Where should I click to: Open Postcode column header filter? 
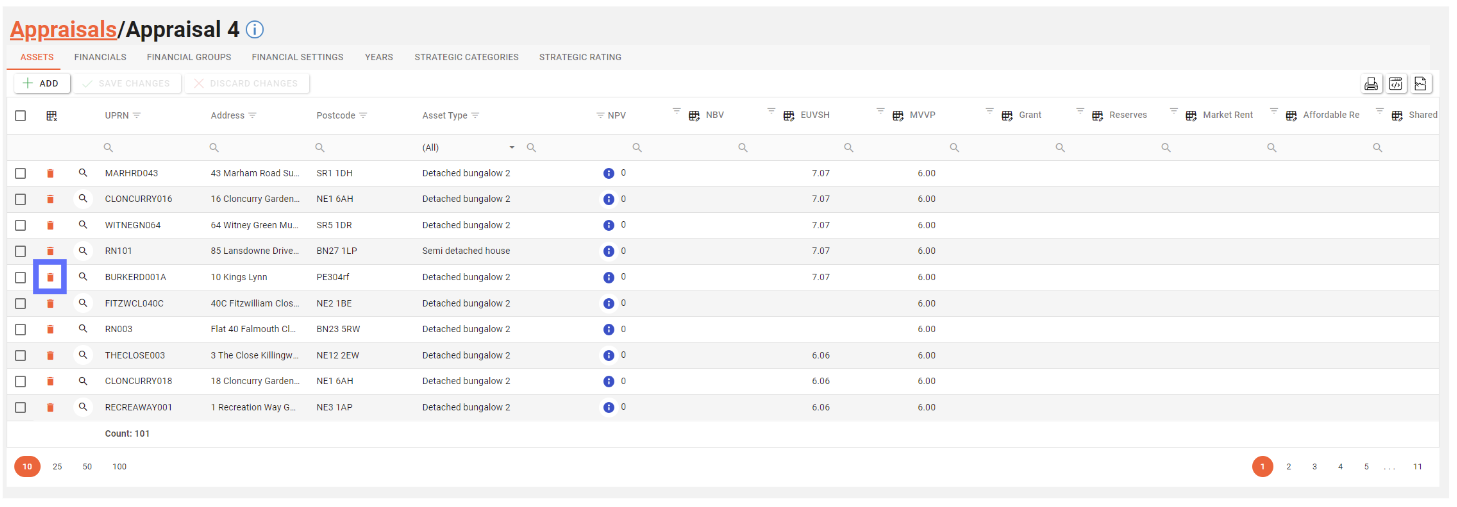(363, 116)
